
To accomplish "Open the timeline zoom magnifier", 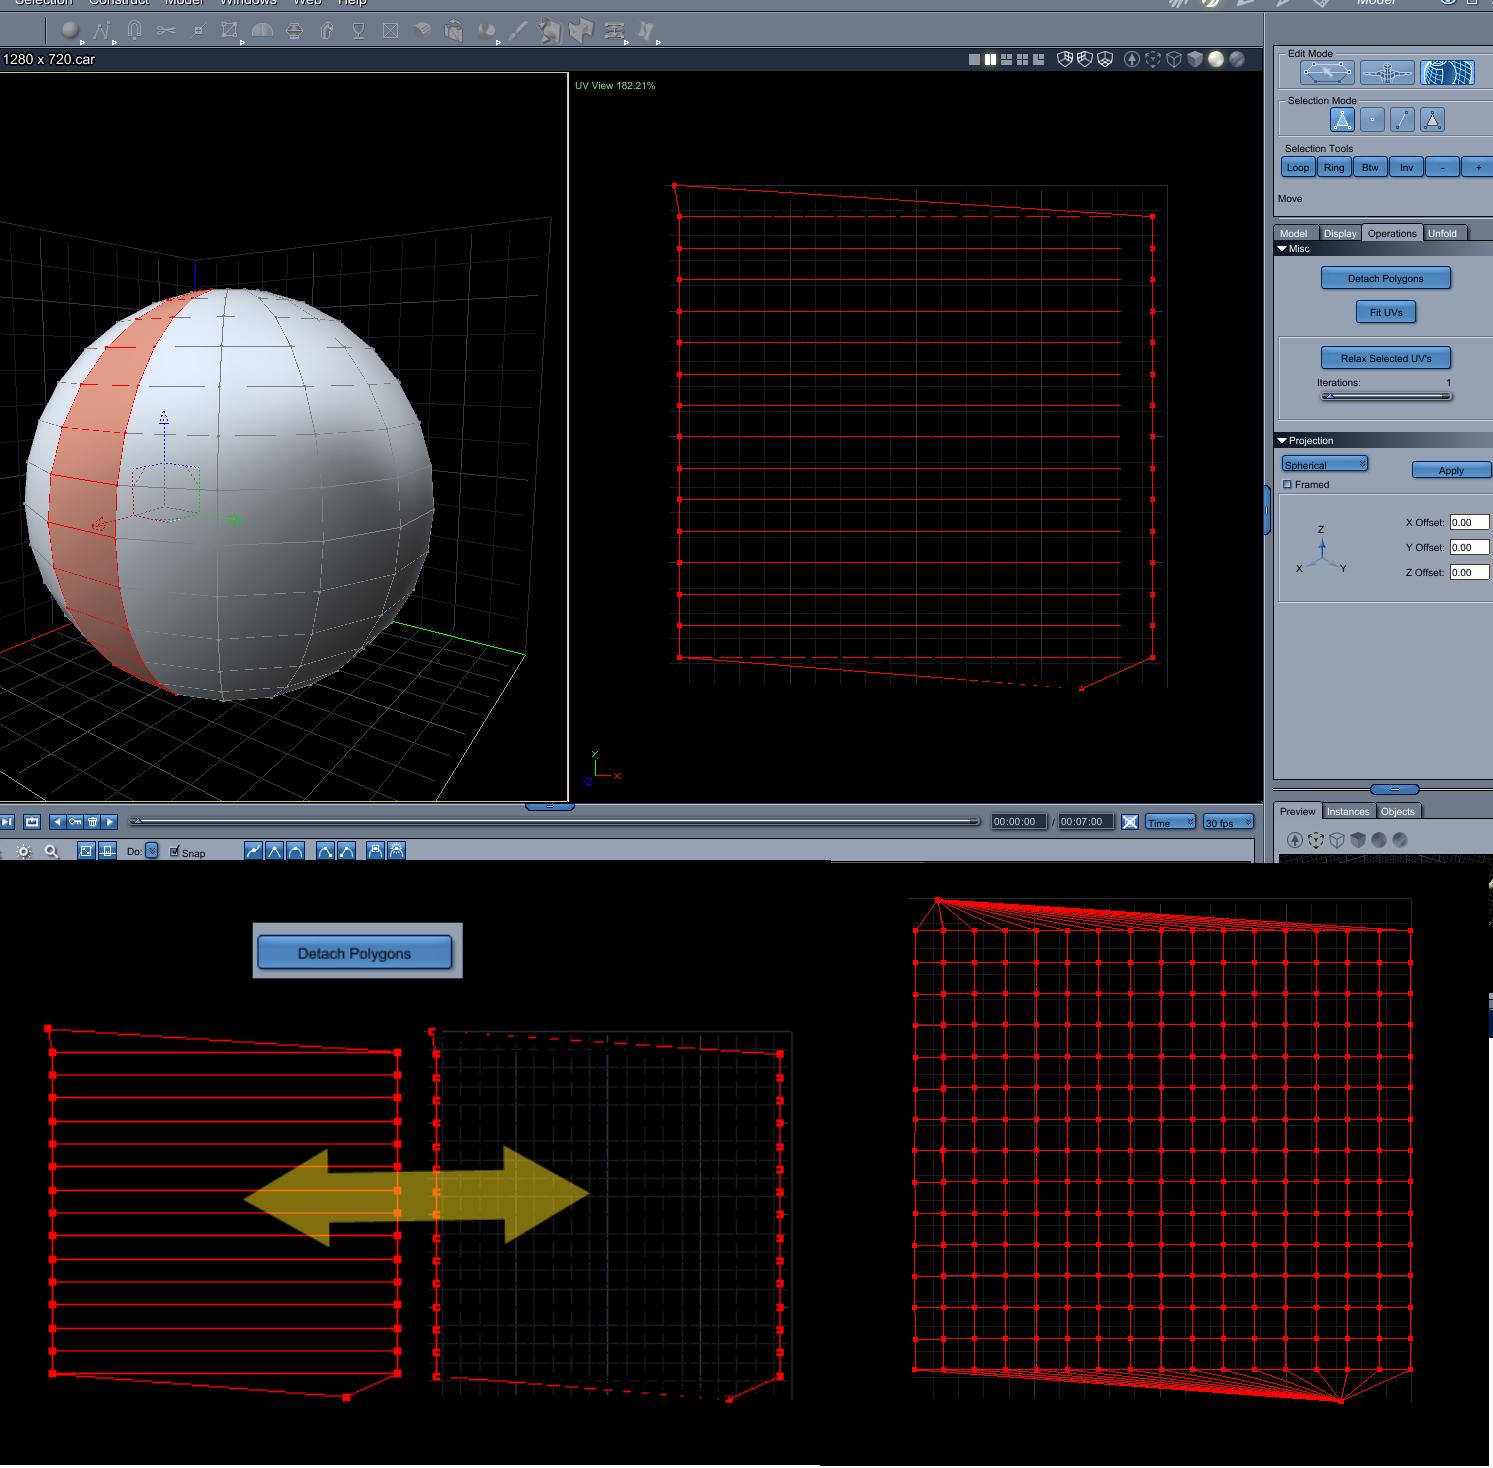I will (52, 852).
